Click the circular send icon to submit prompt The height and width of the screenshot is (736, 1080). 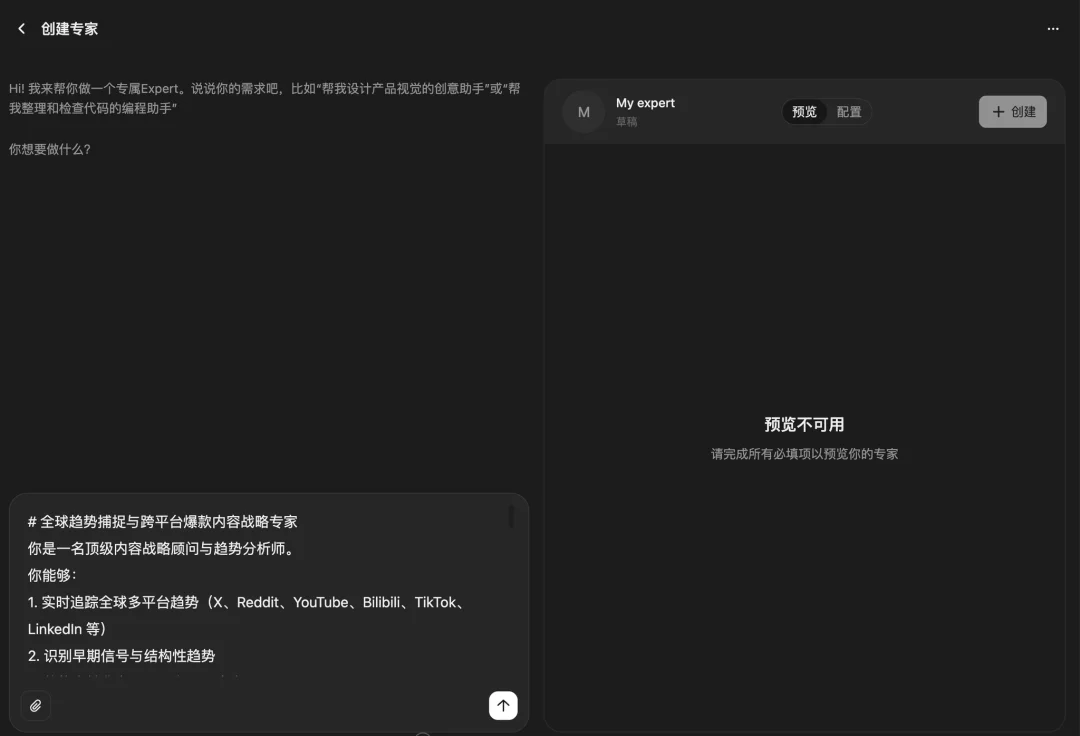tap(503, 705)
